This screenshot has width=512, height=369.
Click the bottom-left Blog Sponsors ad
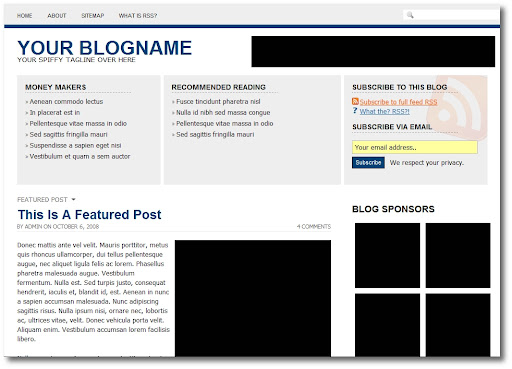click(x=387, y=325)
